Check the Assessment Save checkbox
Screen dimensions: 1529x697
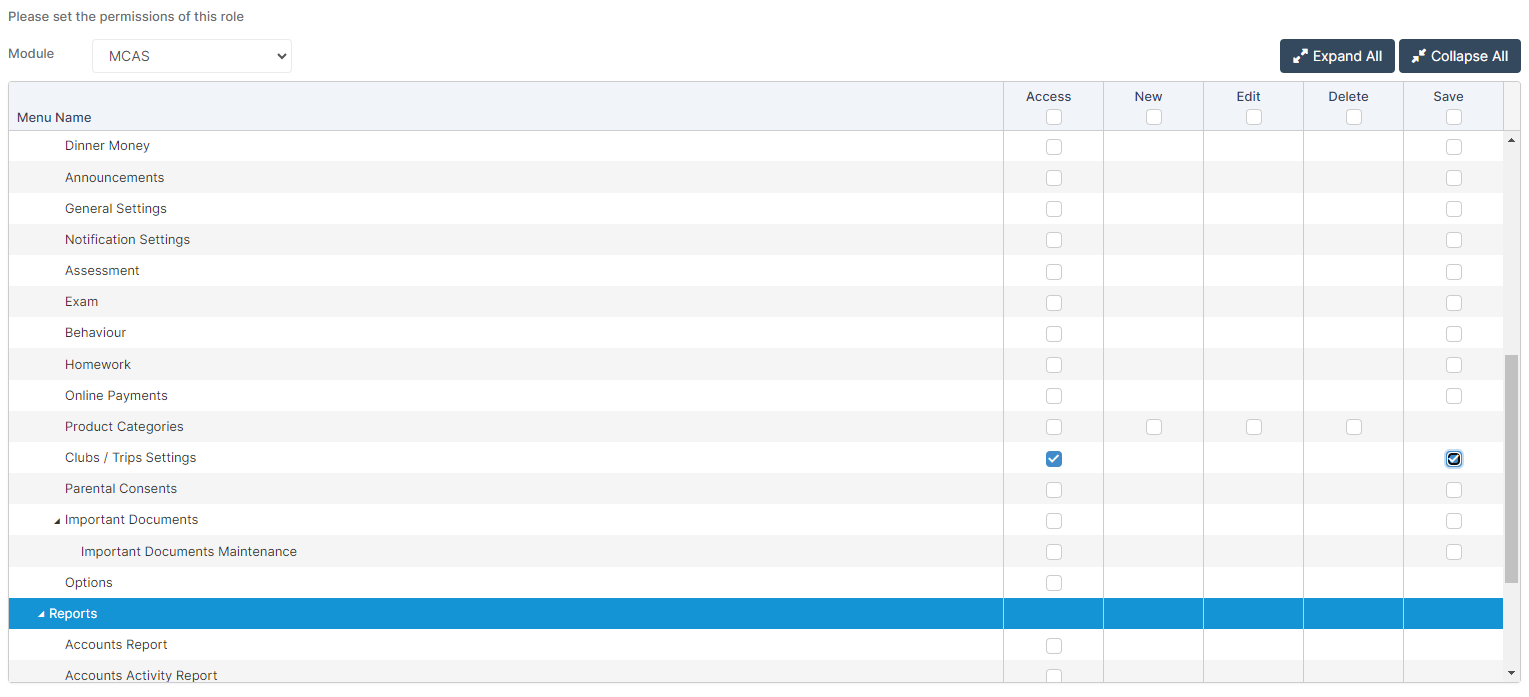pos(1454,272)
